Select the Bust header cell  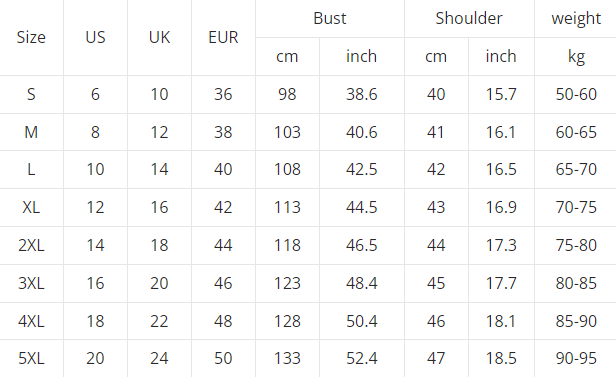(x=330, y=18)
